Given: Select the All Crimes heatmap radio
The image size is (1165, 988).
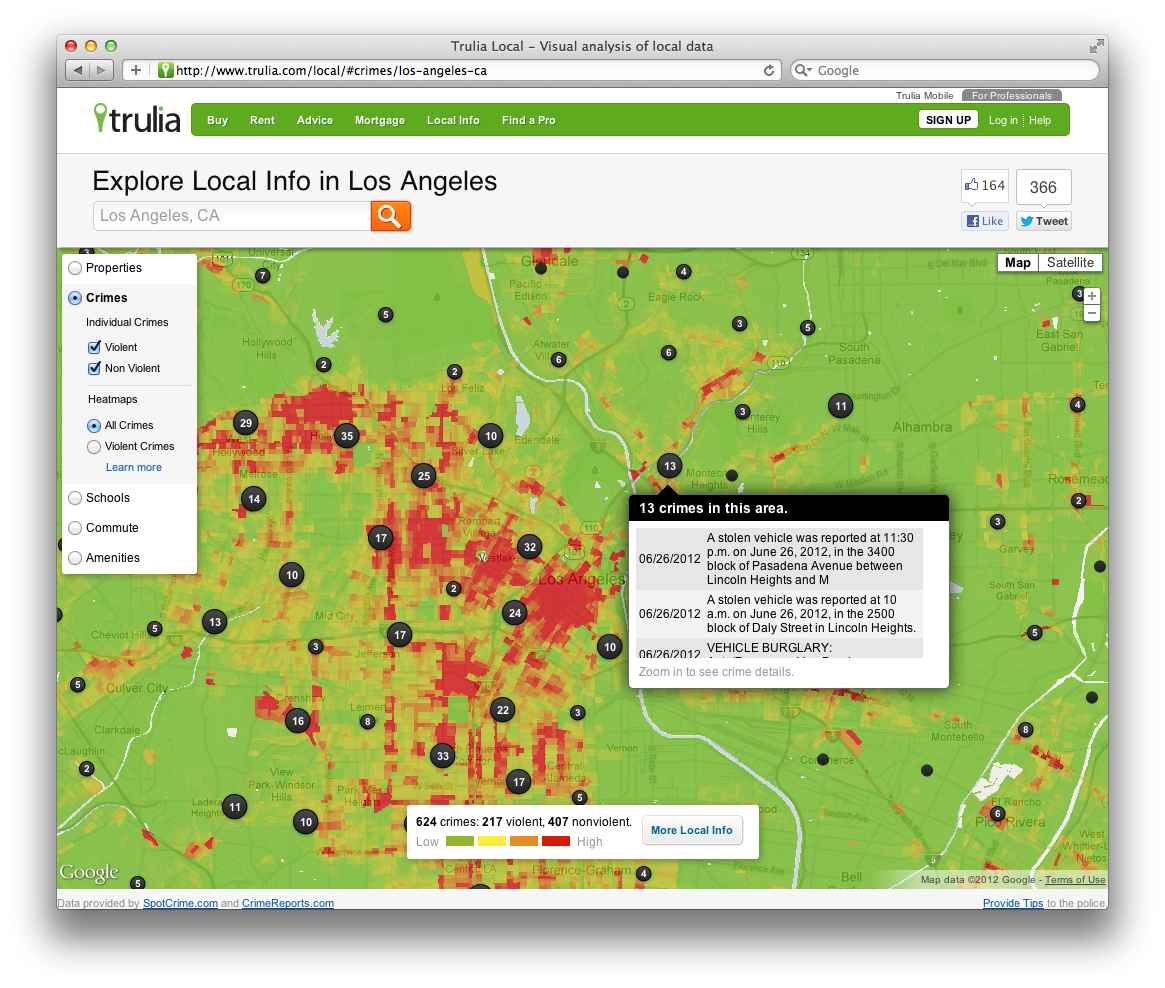Looking at the screenshot, I should (94, 426).
